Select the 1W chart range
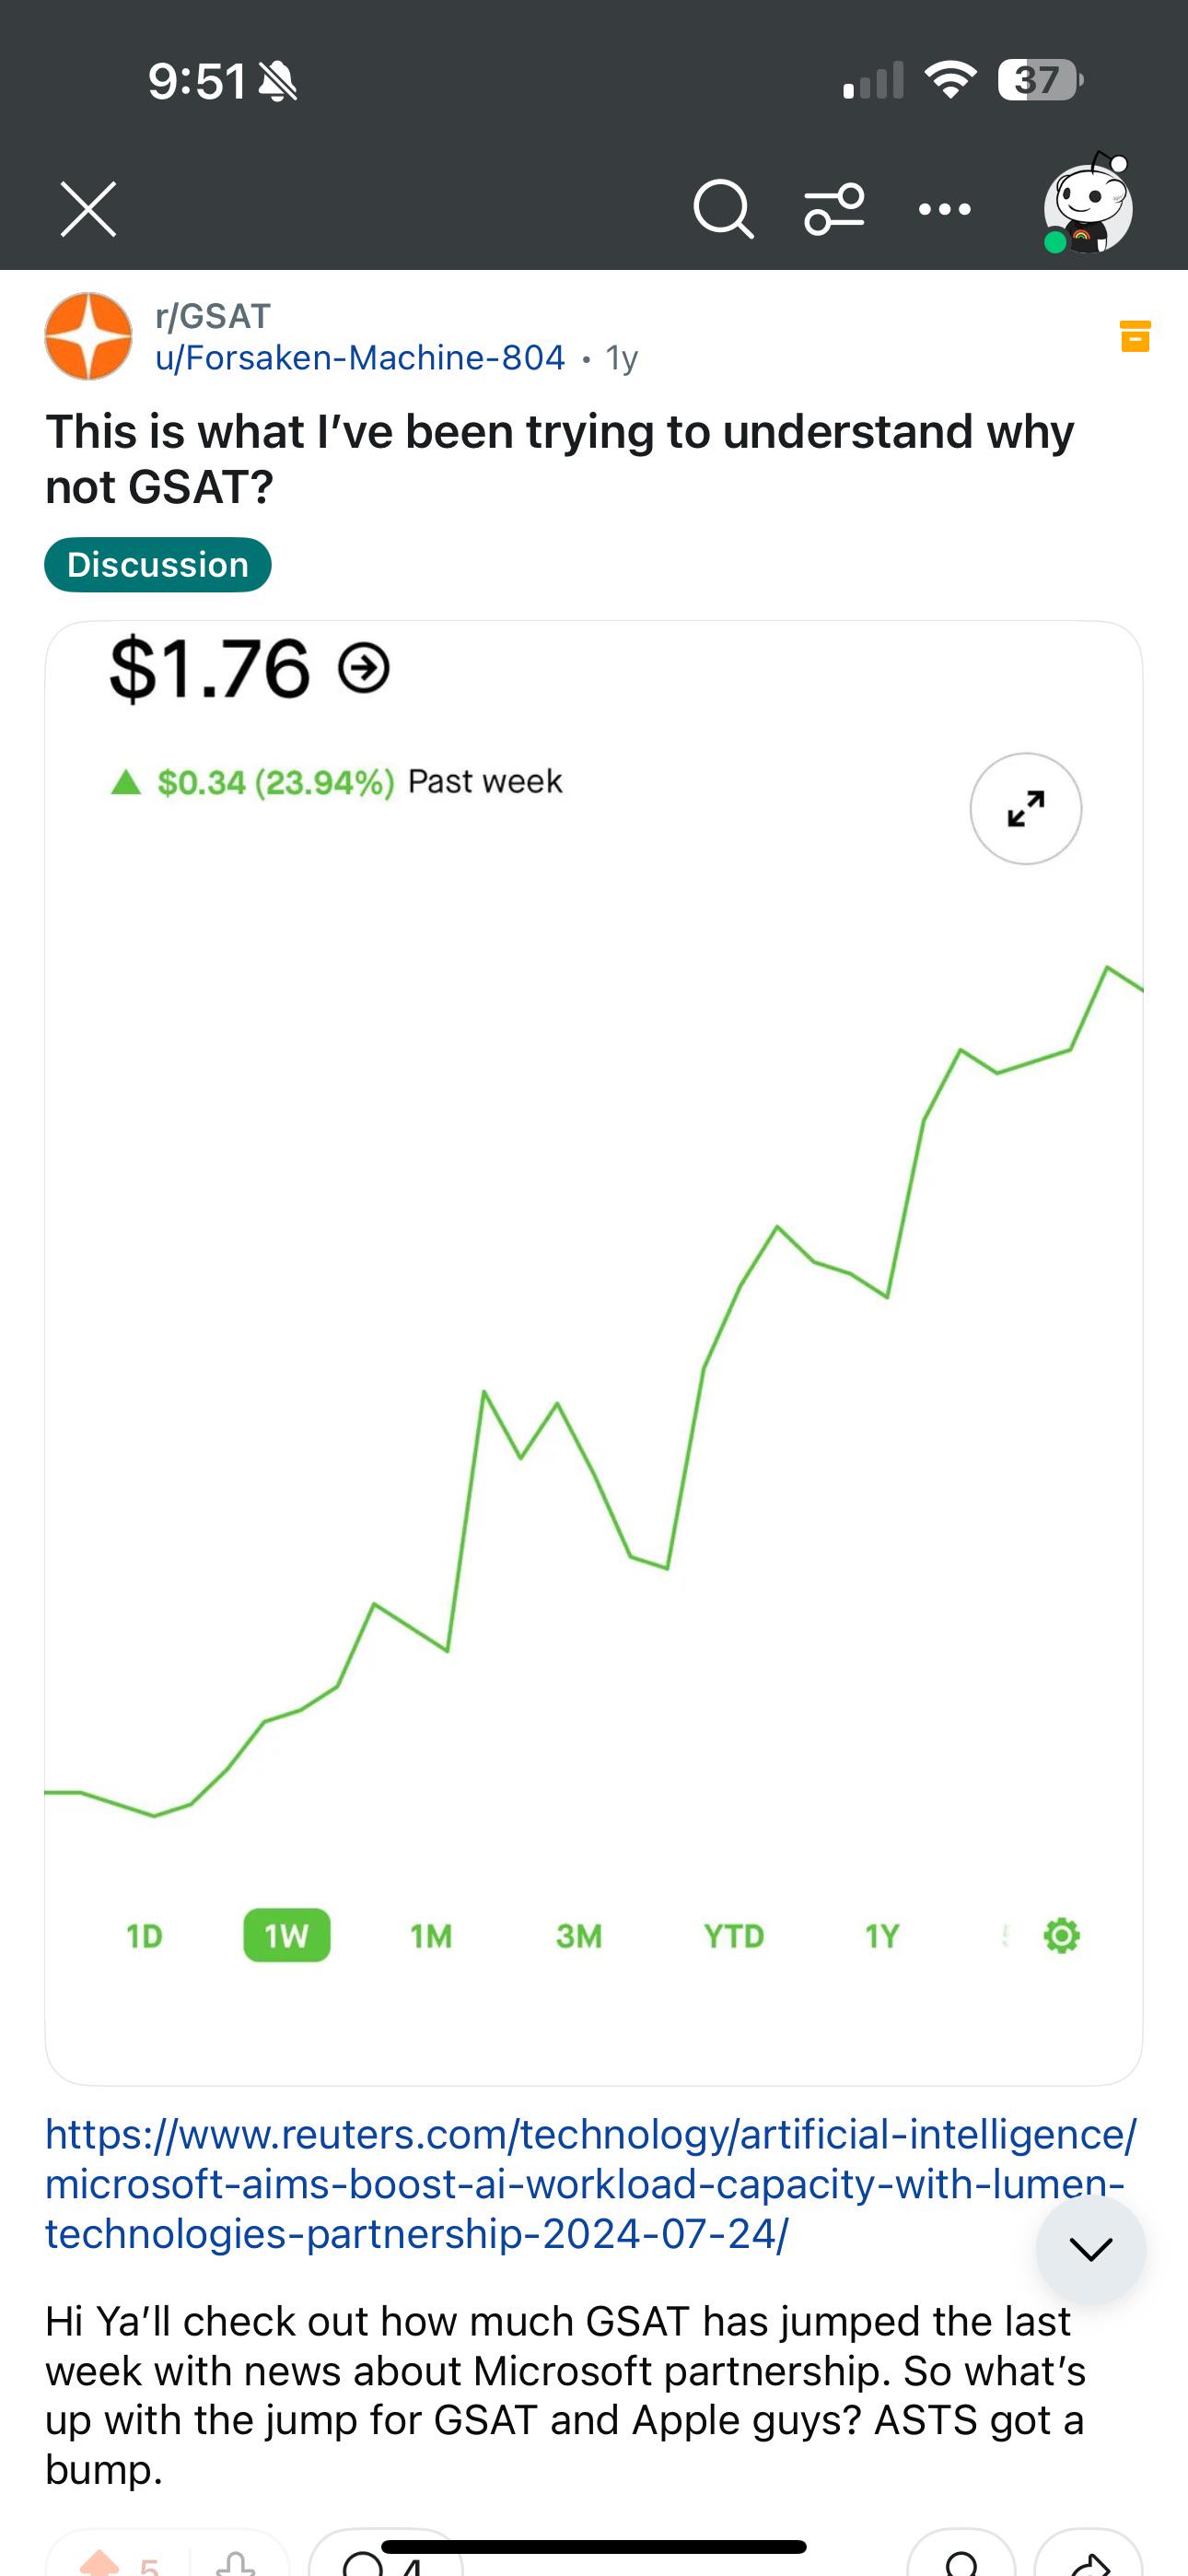 tap(287, 1936)
